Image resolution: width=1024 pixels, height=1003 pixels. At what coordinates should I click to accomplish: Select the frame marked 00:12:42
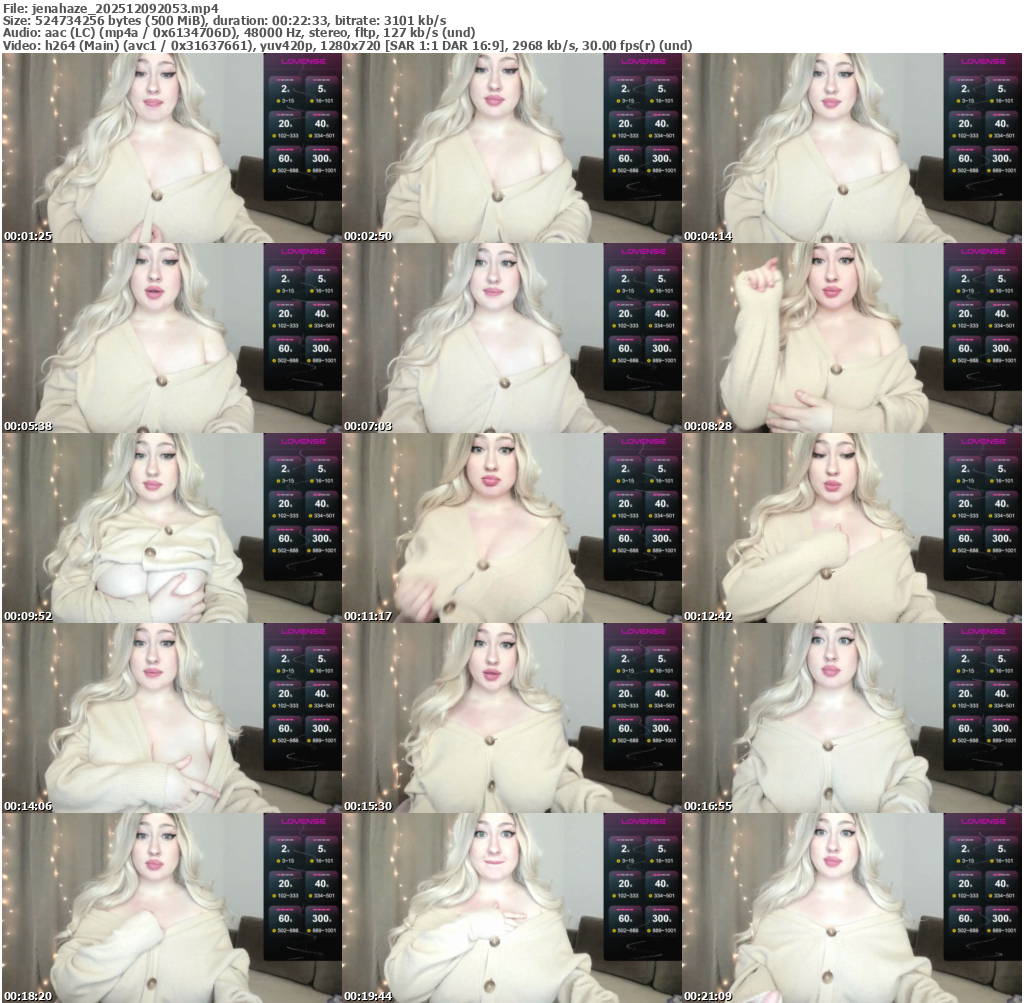pos(852,528)
